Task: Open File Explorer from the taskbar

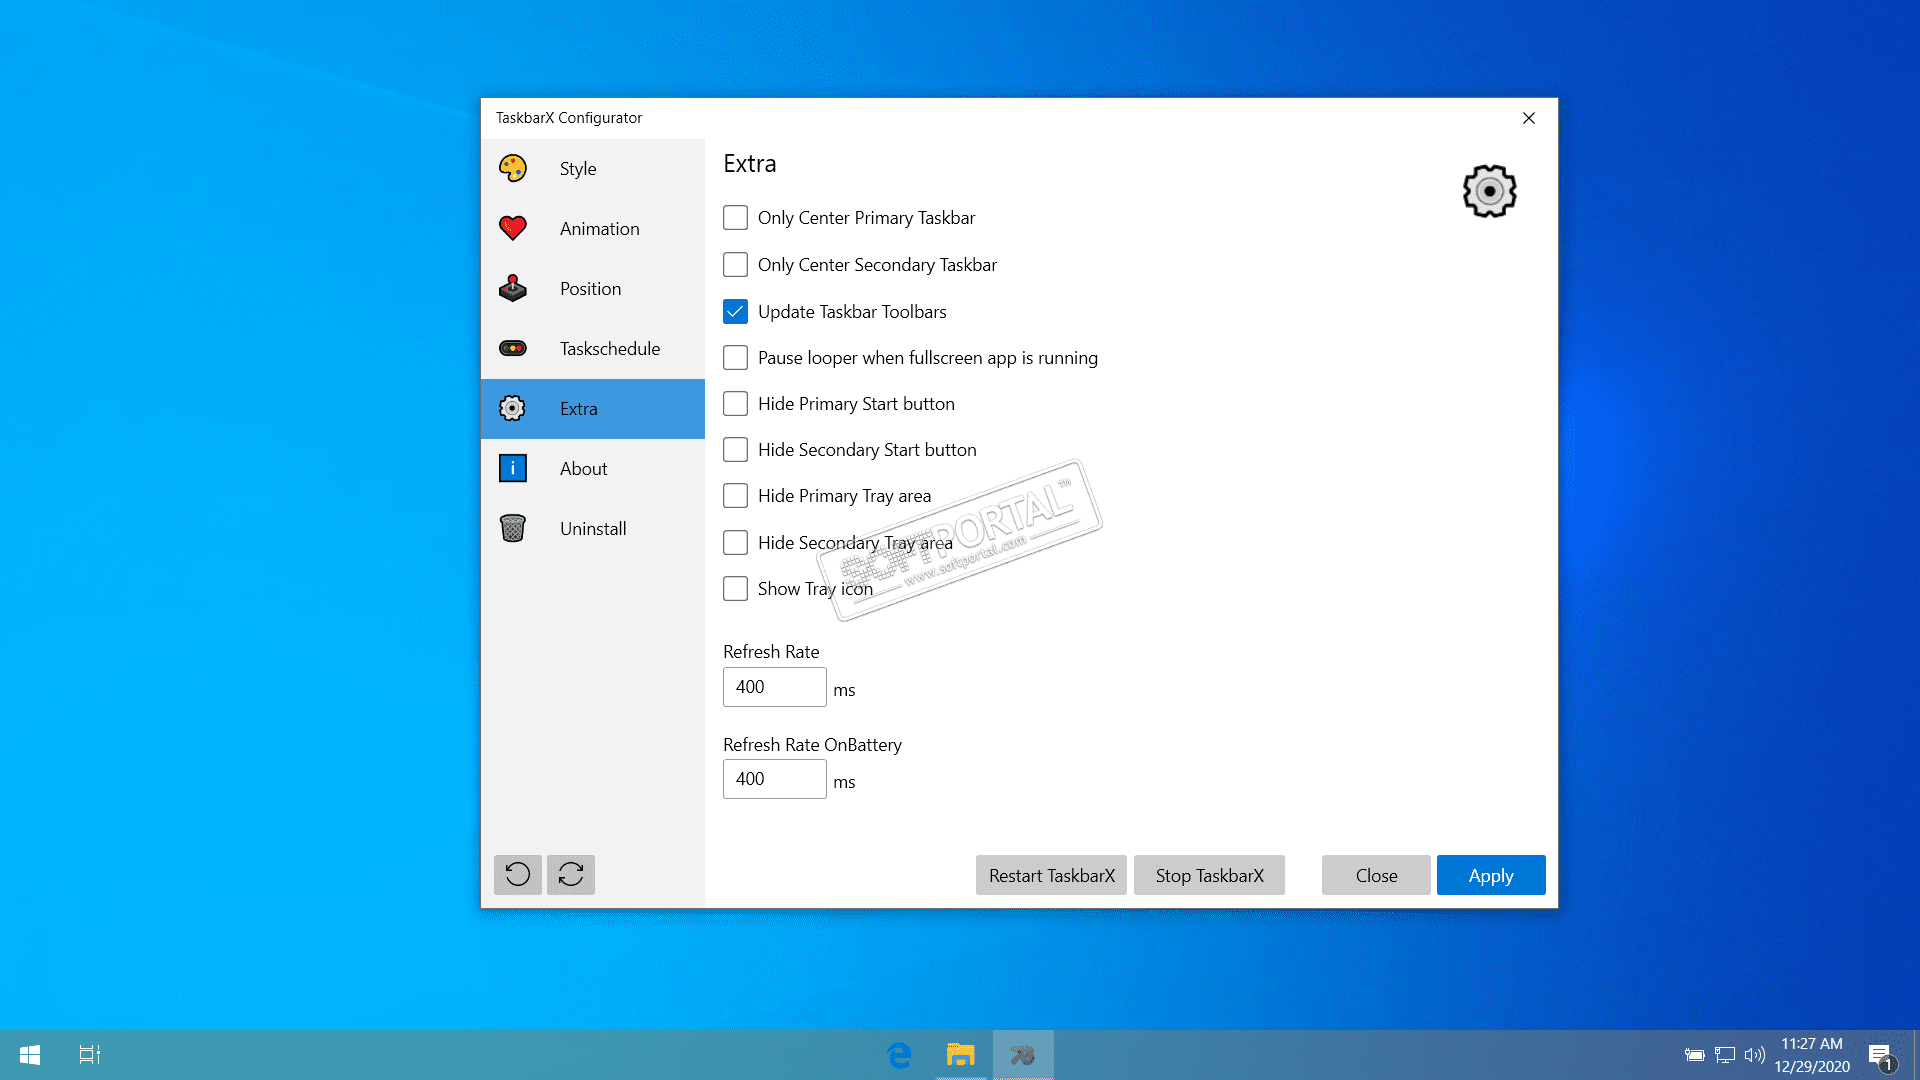Action: pyautogui.click(x=960, y=1055)
